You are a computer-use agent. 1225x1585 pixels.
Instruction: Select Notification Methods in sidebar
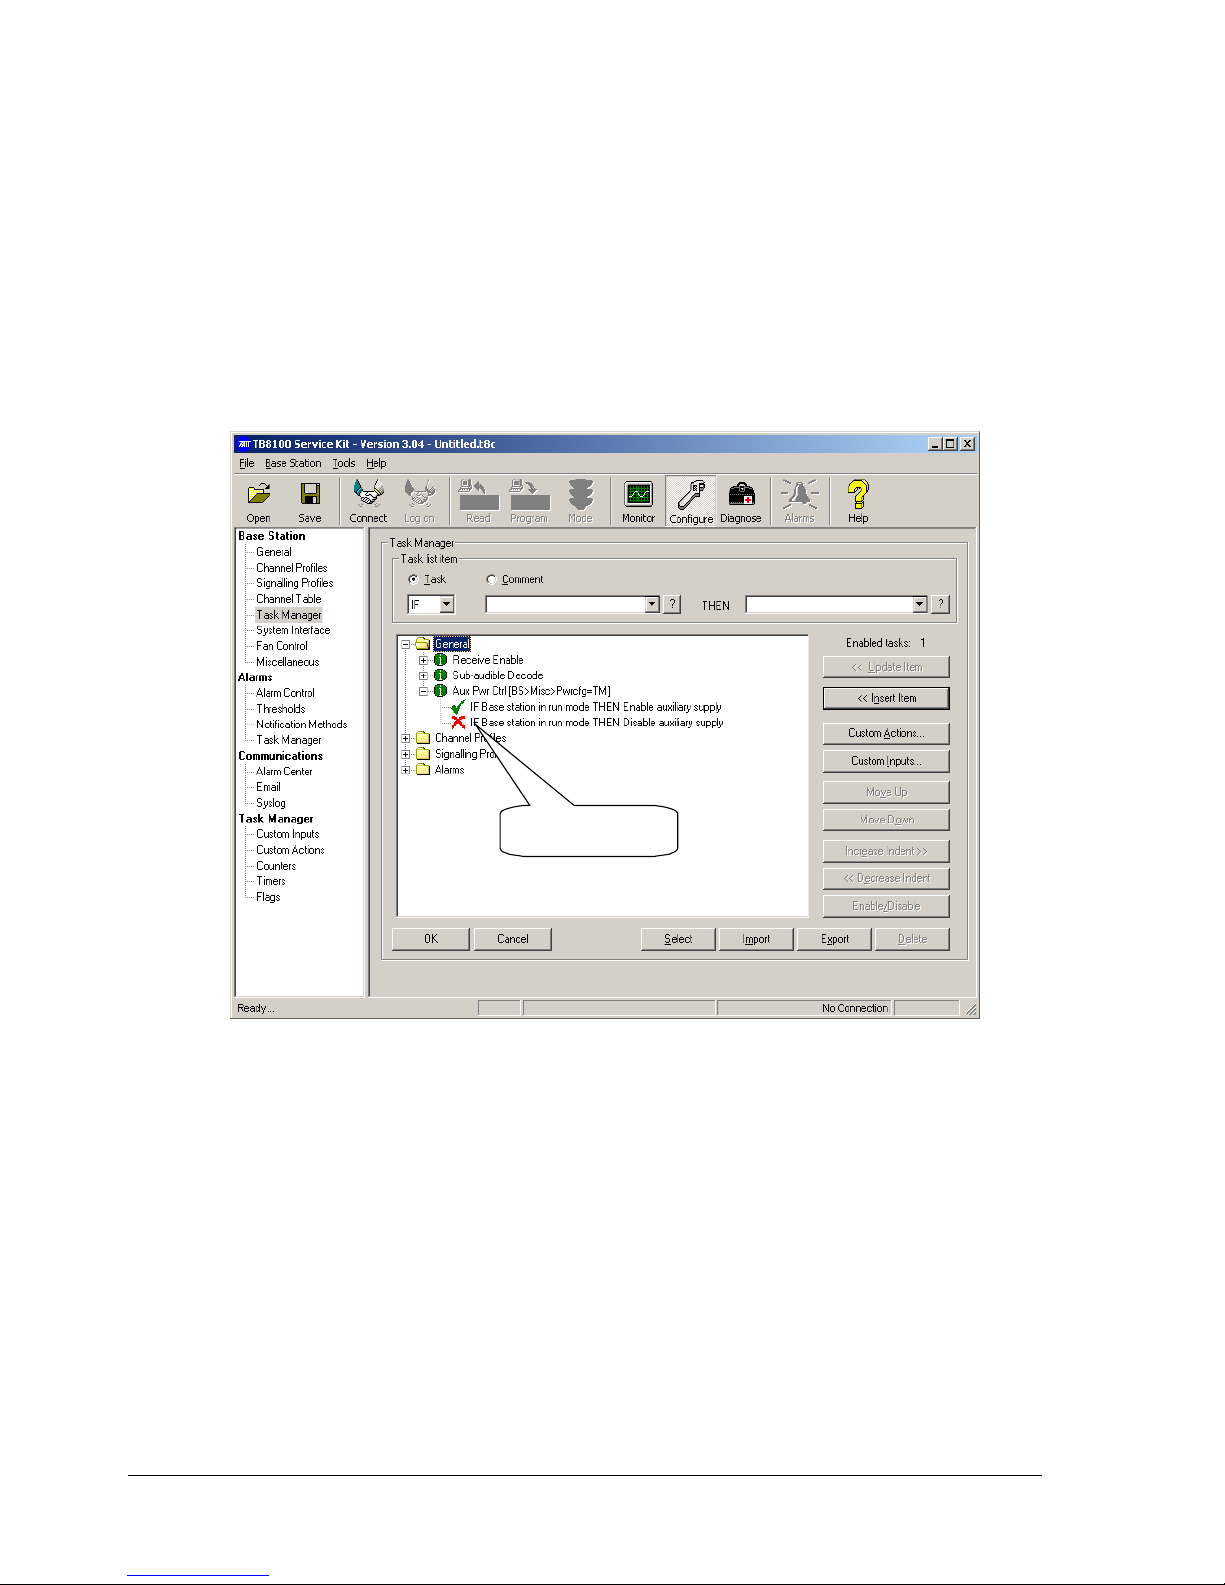pos(302,724)
